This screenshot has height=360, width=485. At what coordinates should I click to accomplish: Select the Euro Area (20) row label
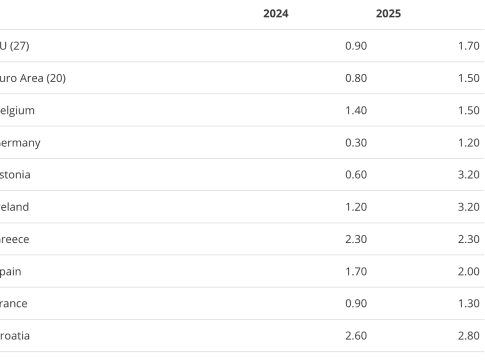[x=33, y=78]
